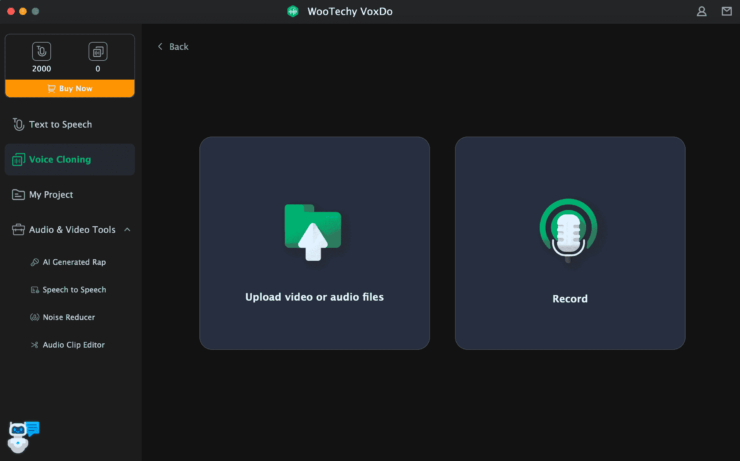The height and width of the screenshot is (461, 740).
Task: Open the Text to Speech section
Action: tap(60, 125)
